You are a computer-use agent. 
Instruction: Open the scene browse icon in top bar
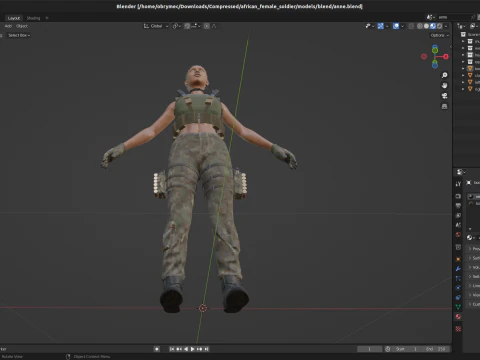click(430, 17)
